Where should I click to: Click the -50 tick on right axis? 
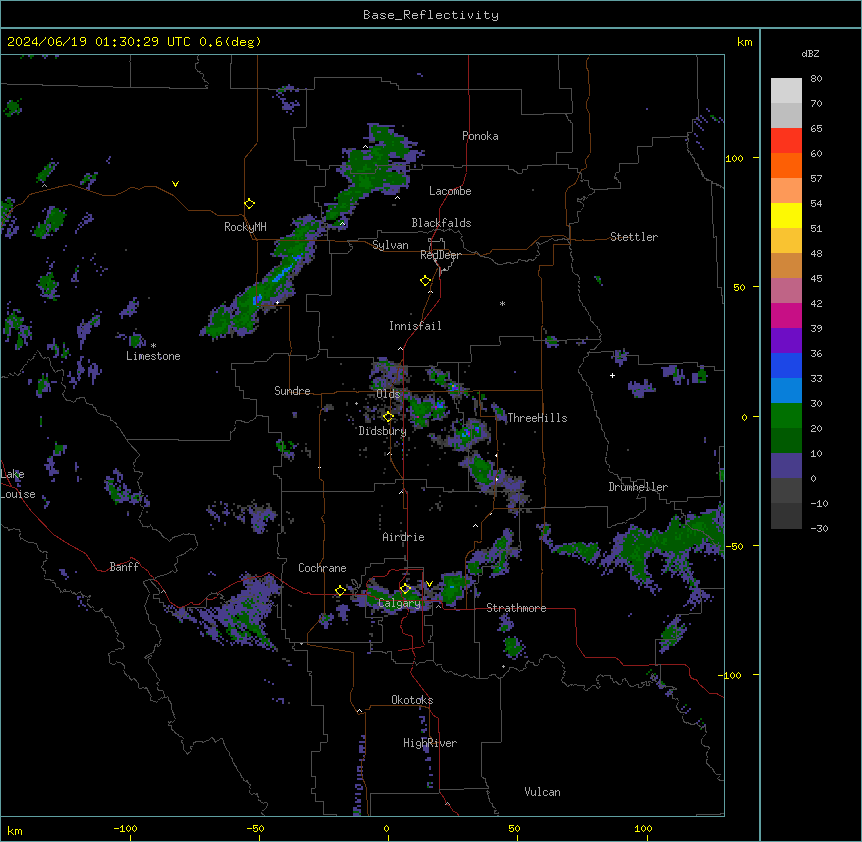[x=734, y=546]
